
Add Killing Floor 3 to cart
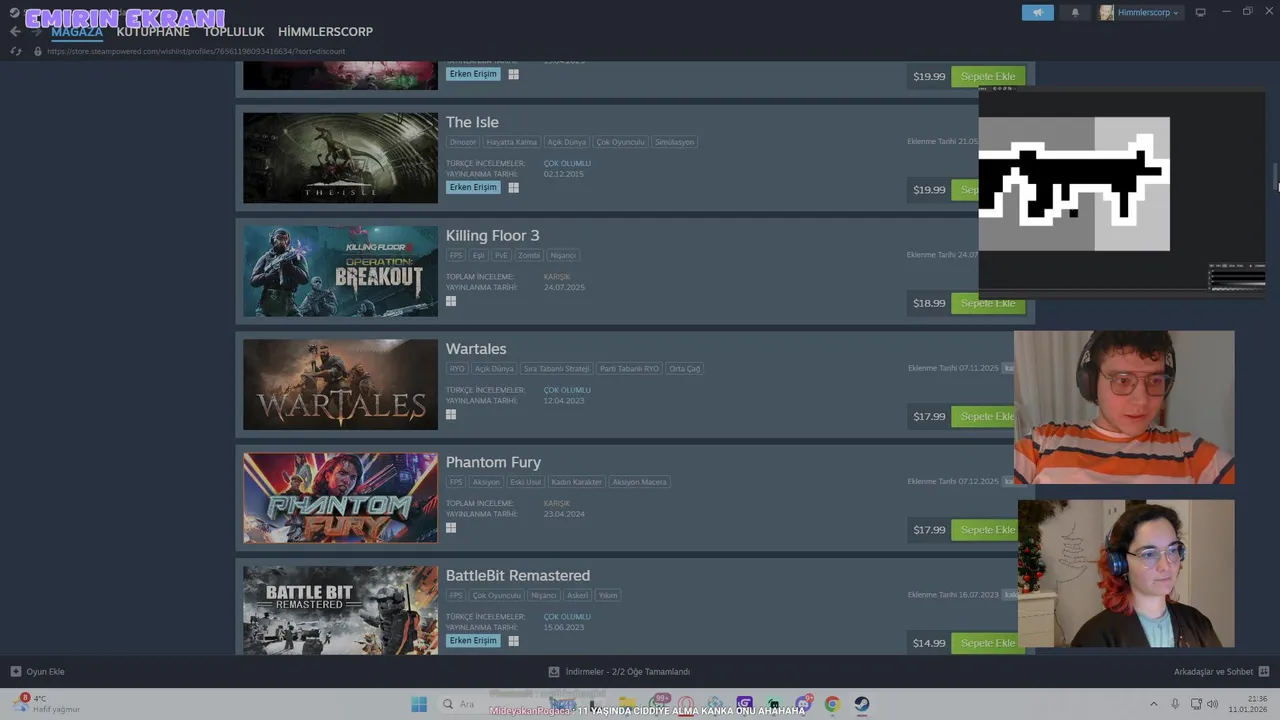point(988,303)
